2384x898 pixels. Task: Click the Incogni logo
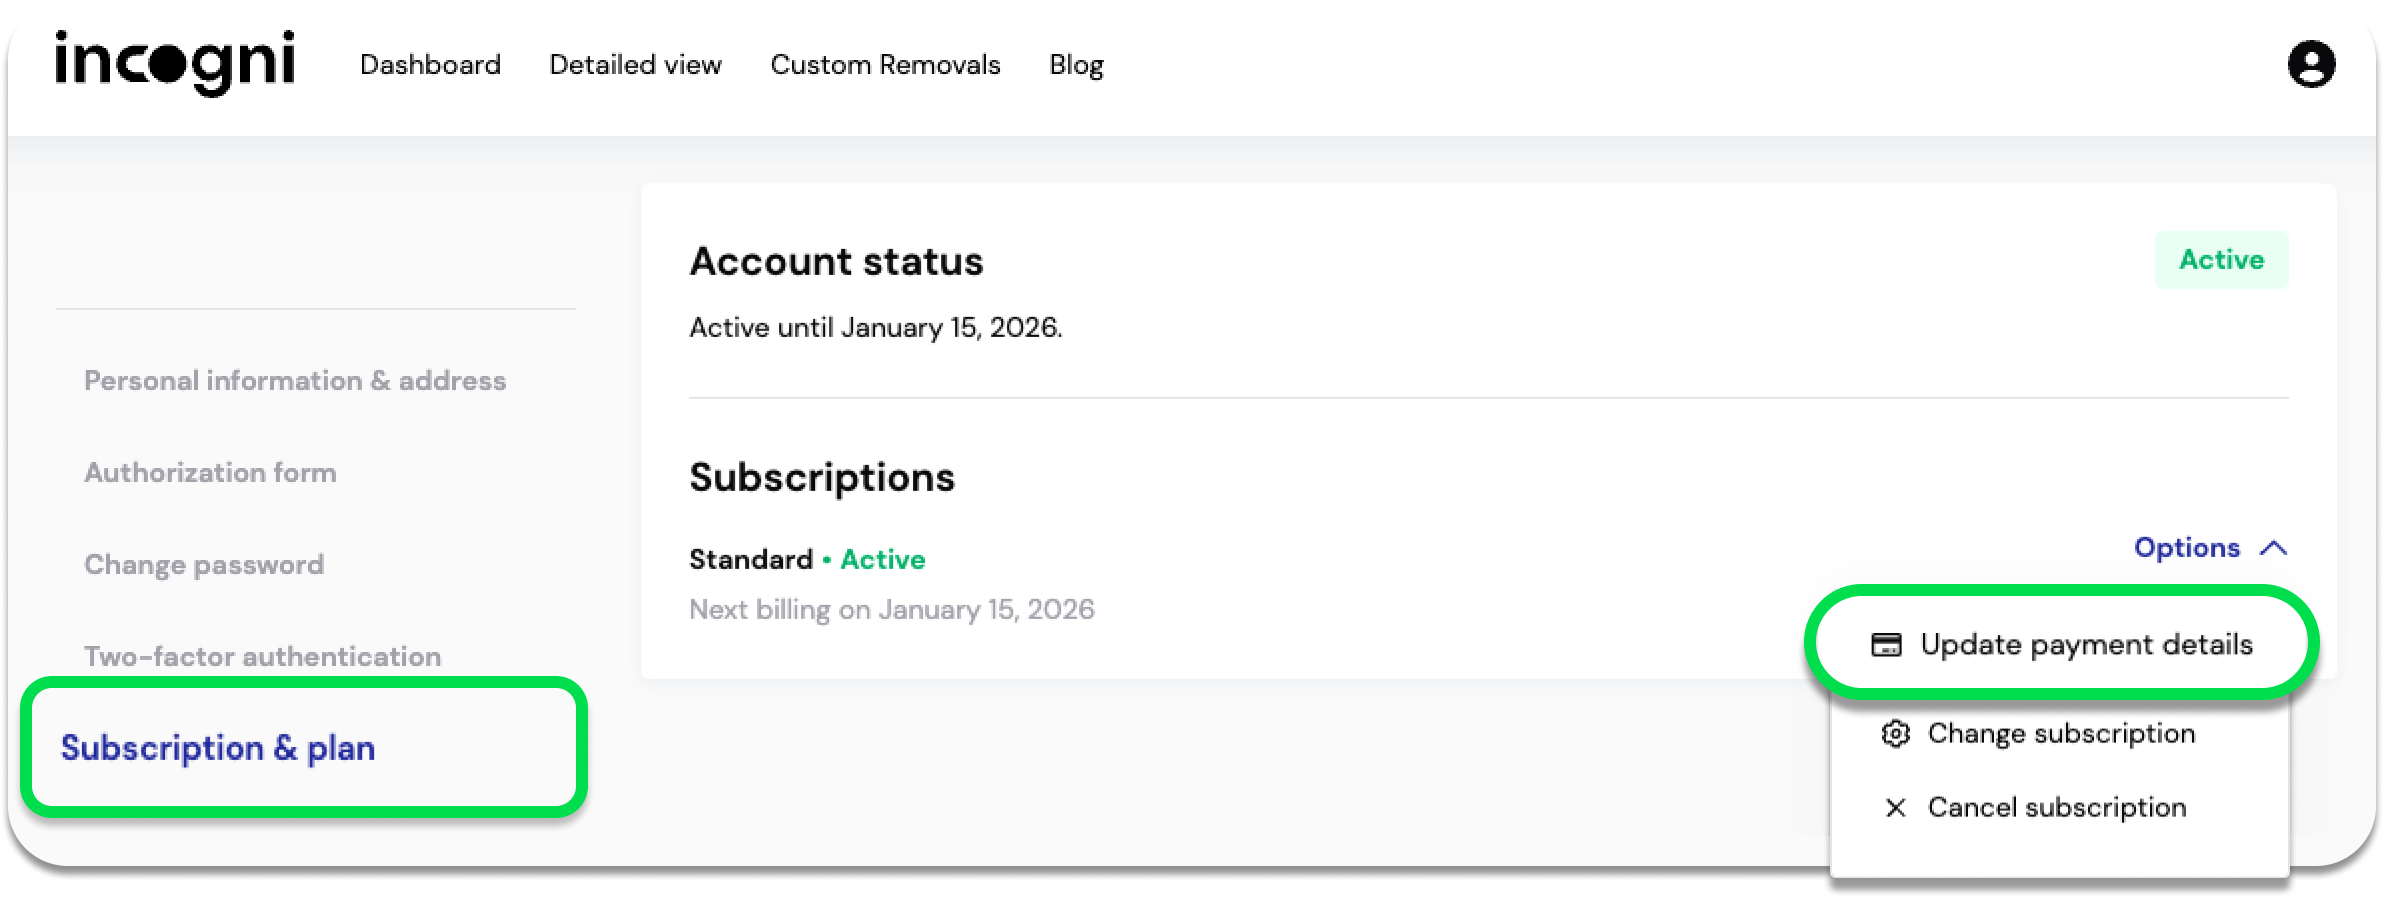(x=175, y=63)
